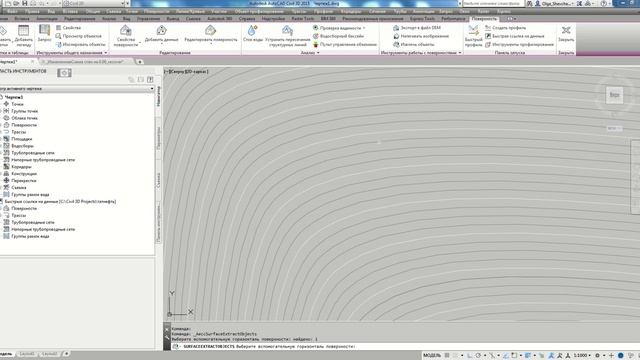Select Catchments (Водосборы) tree item

[x=22, y=146]
